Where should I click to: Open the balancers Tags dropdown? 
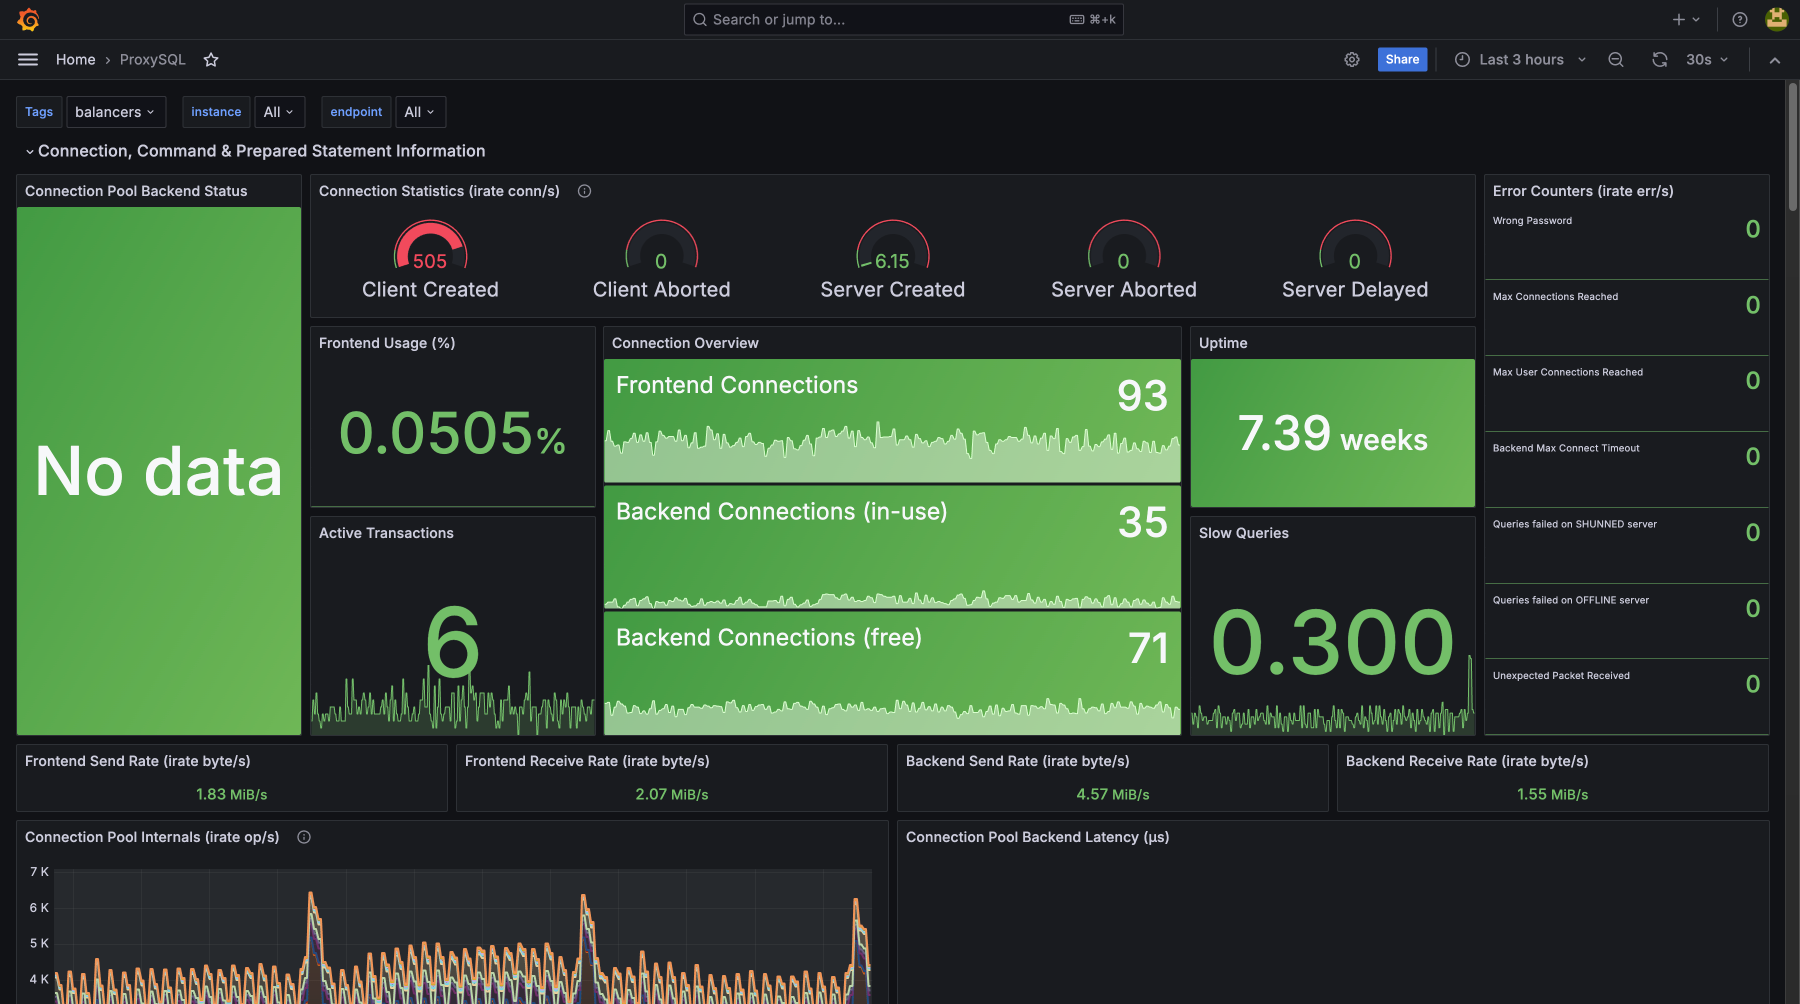(x=115, y=112)
